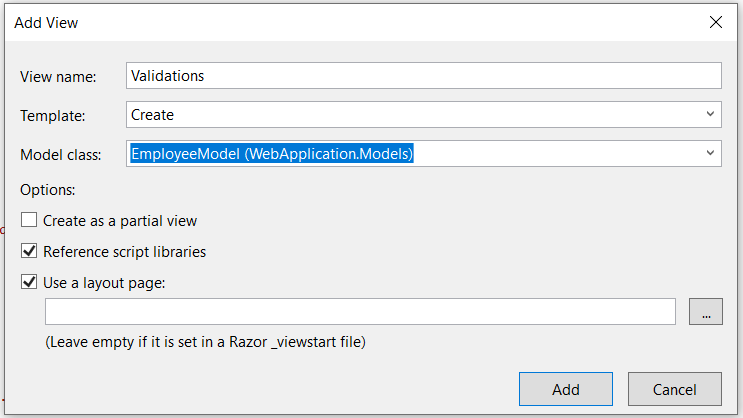Click the EmployeeModel model class field

[424, 153]
